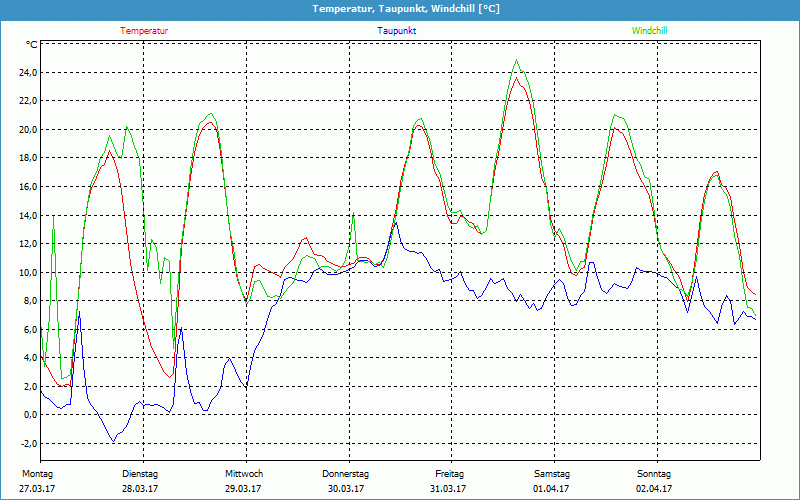Click the Mittwoch day label

pyautogui.click(x=244, y=474)
